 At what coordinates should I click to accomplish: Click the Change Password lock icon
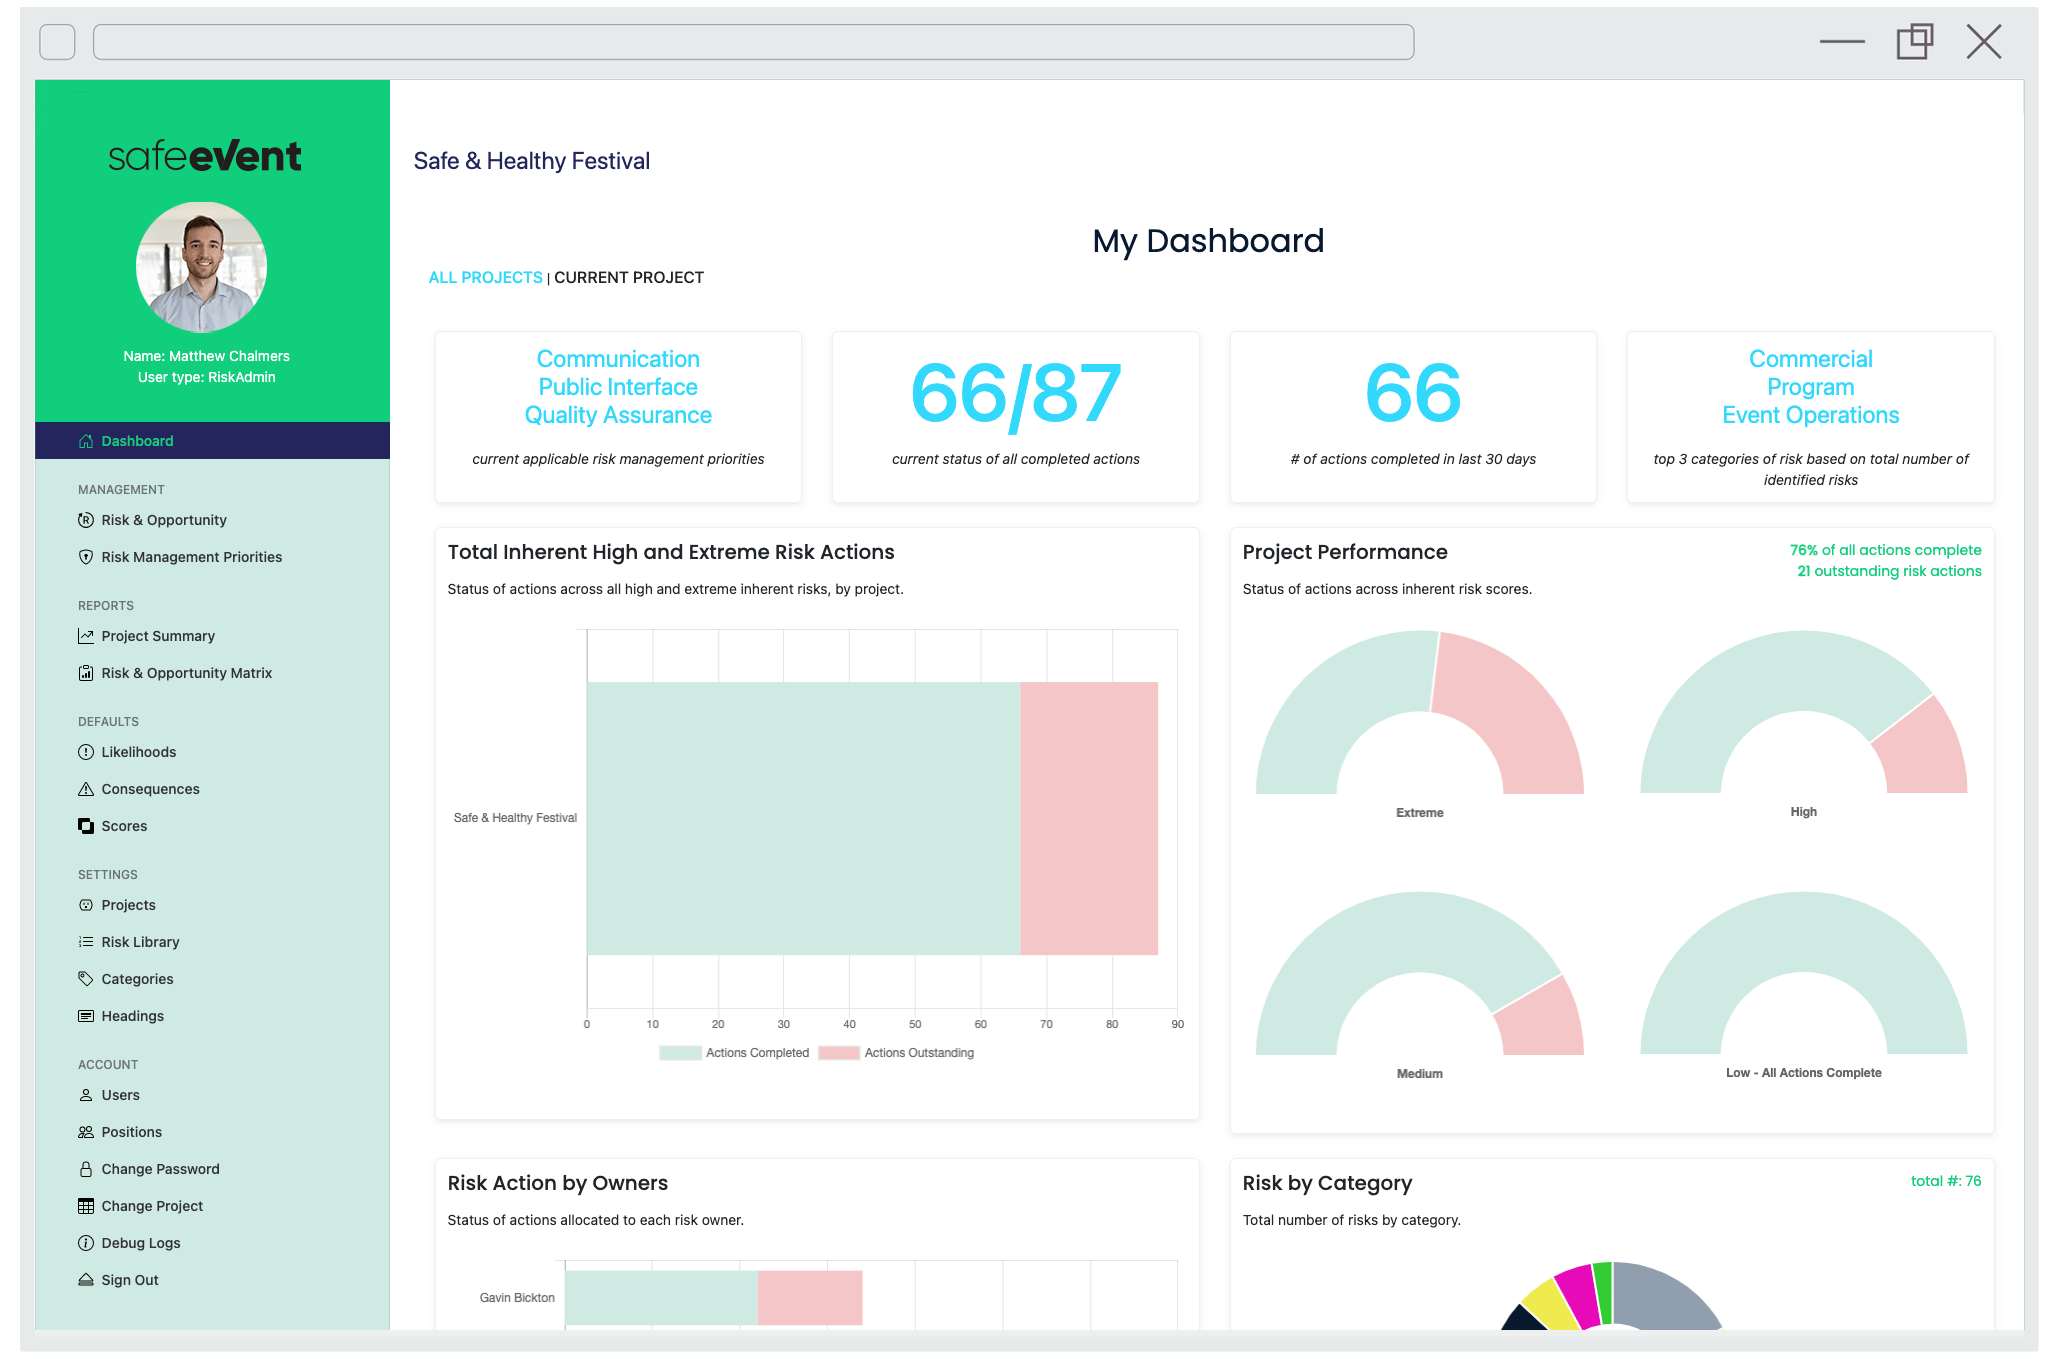pyautogui.click(x=86, y=1169)
